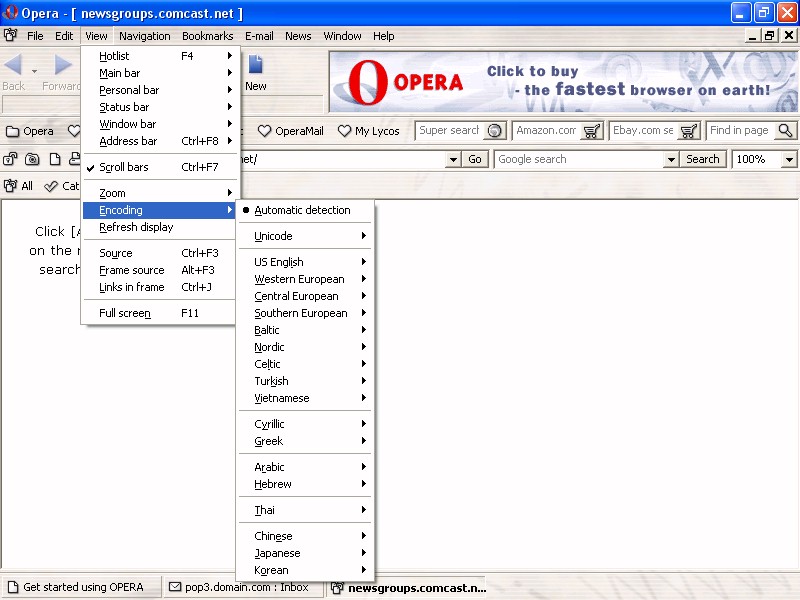Click the Ebay.com shopping cart icon

pos(689,131)
